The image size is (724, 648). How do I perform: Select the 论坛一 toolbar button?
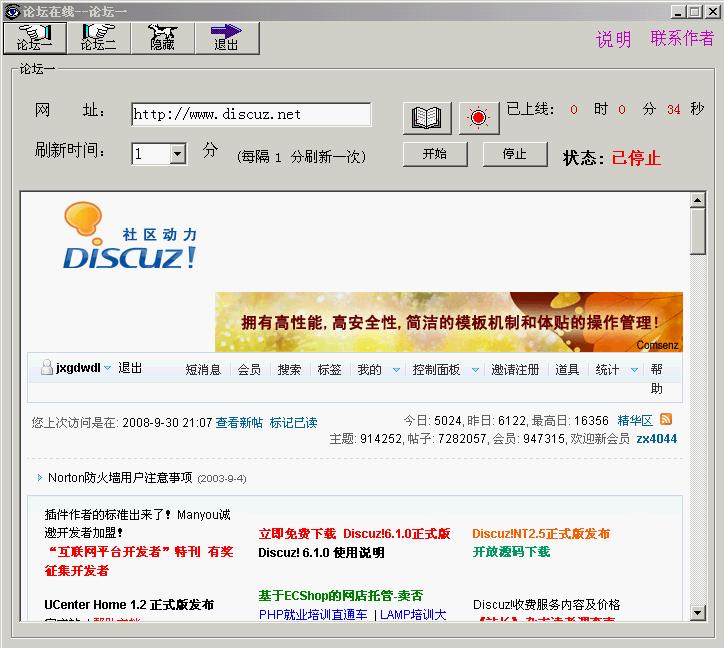35,38
